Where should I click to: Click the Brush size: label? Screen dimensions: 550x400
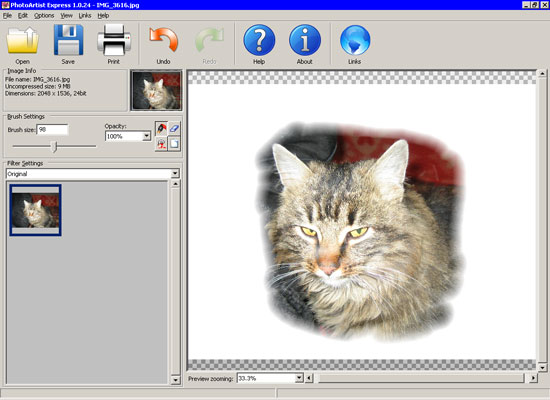click(x=21, y=130)
